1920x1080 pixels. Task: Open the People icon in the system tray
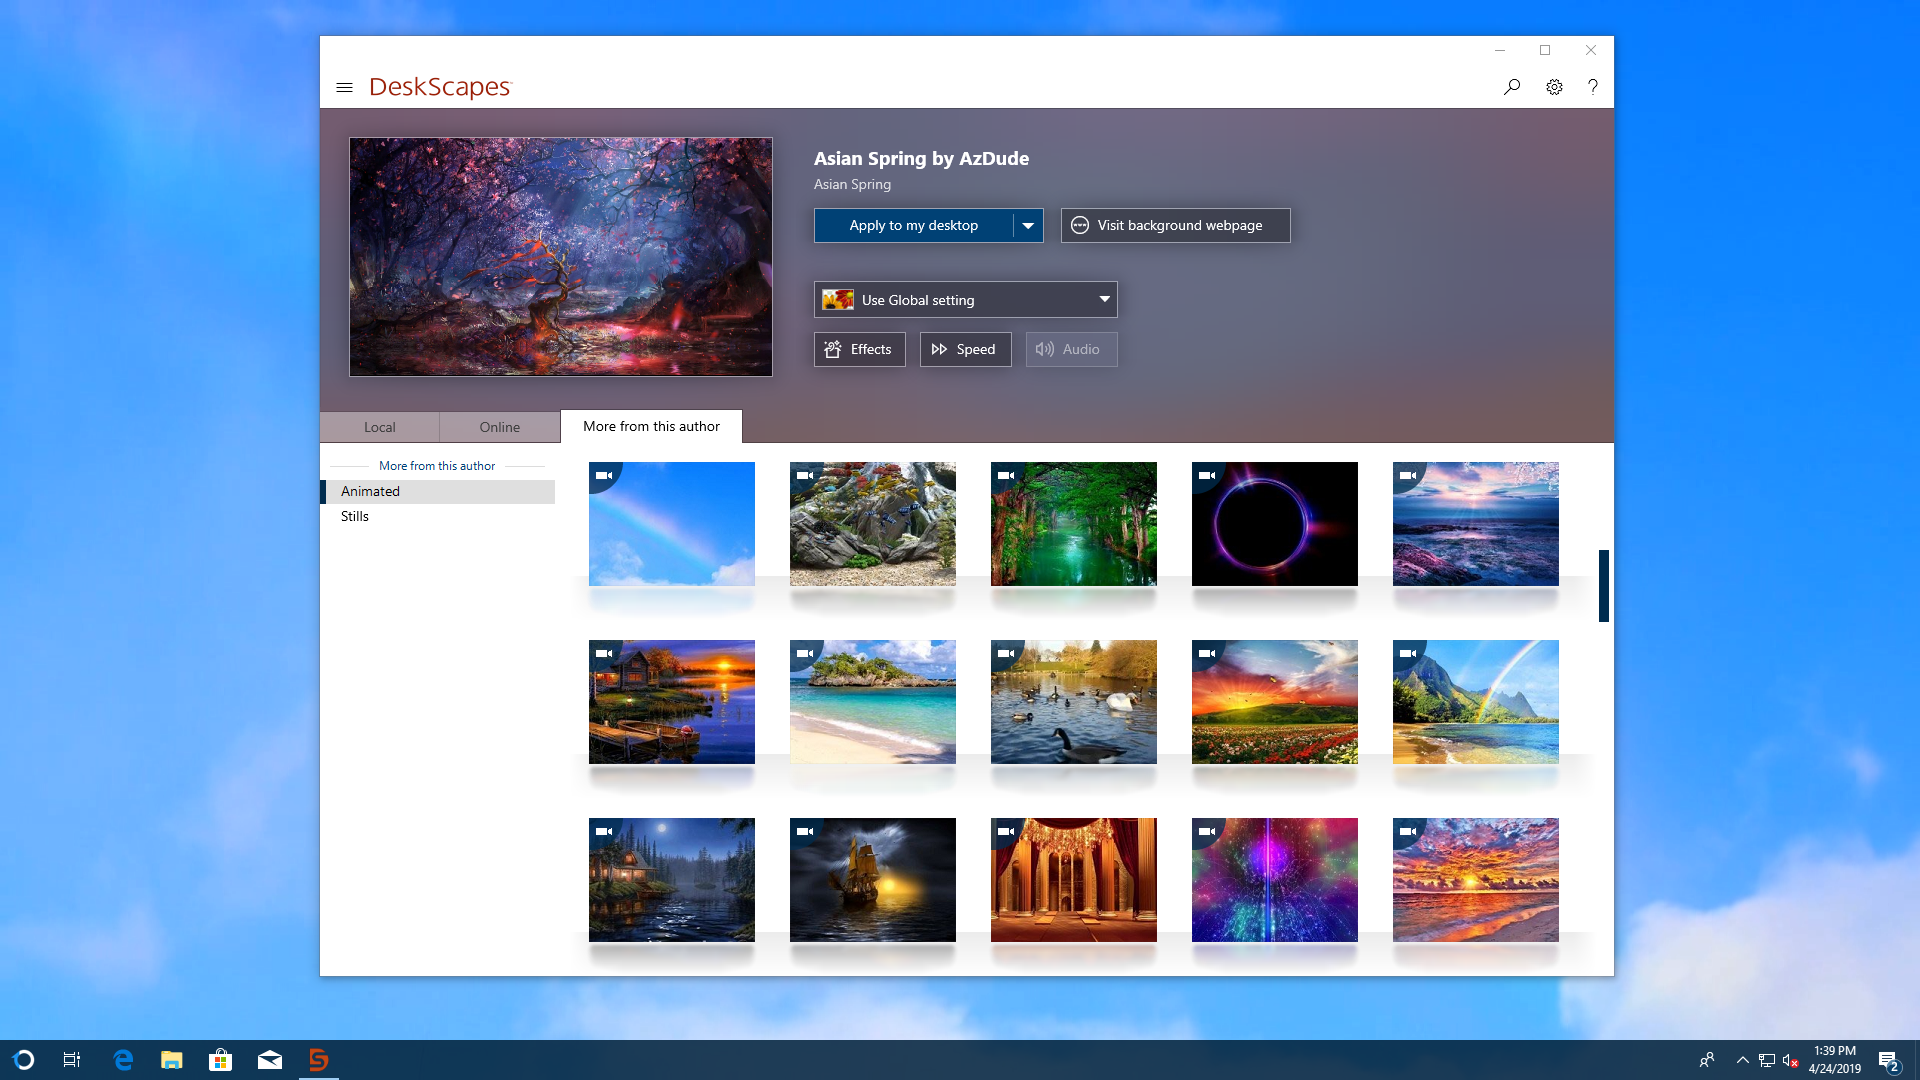click(1707, 1060)
